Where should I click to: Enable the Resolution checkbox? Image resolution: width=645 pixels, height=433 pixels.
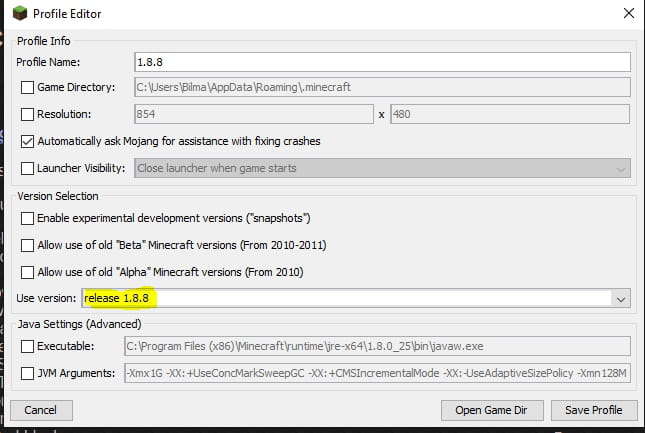pyautogui.click(x=27, y=114)
